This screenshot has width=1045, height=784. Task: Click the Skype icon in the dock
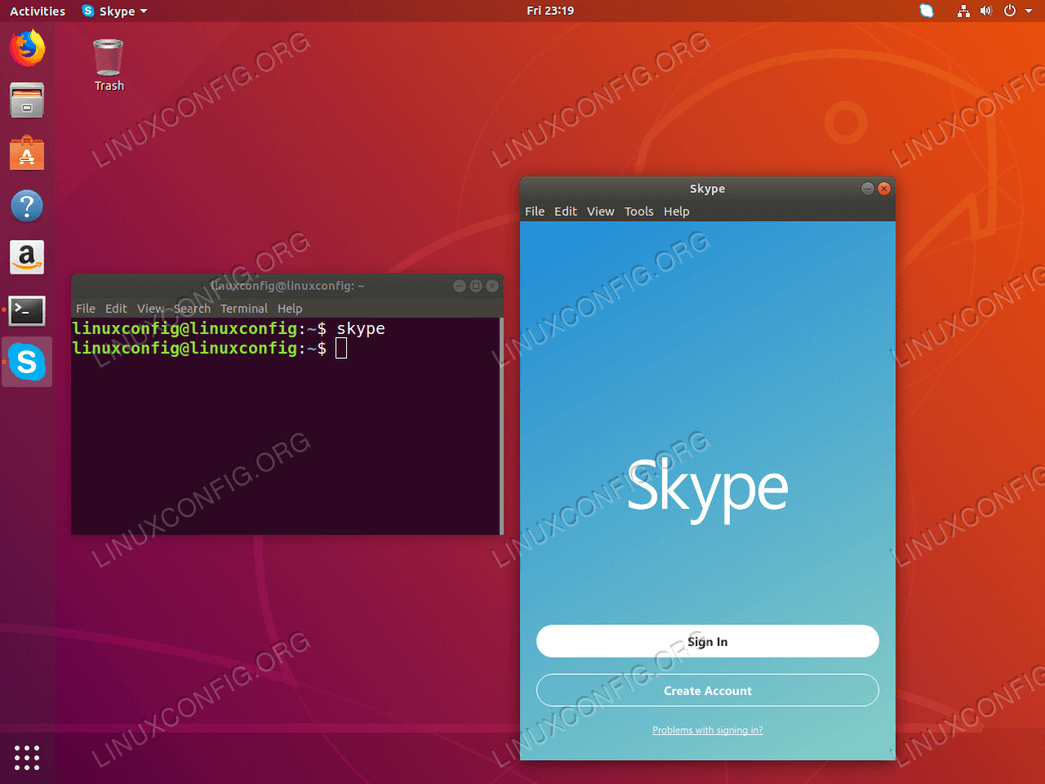26,362
